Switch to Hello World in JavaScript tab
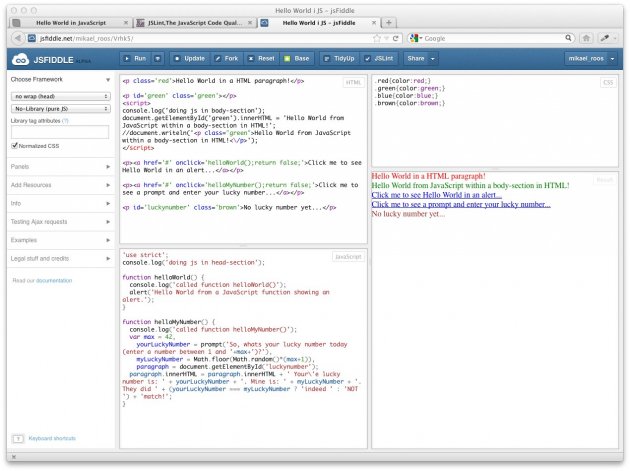The image size is (630, 471). coord(71,23)
